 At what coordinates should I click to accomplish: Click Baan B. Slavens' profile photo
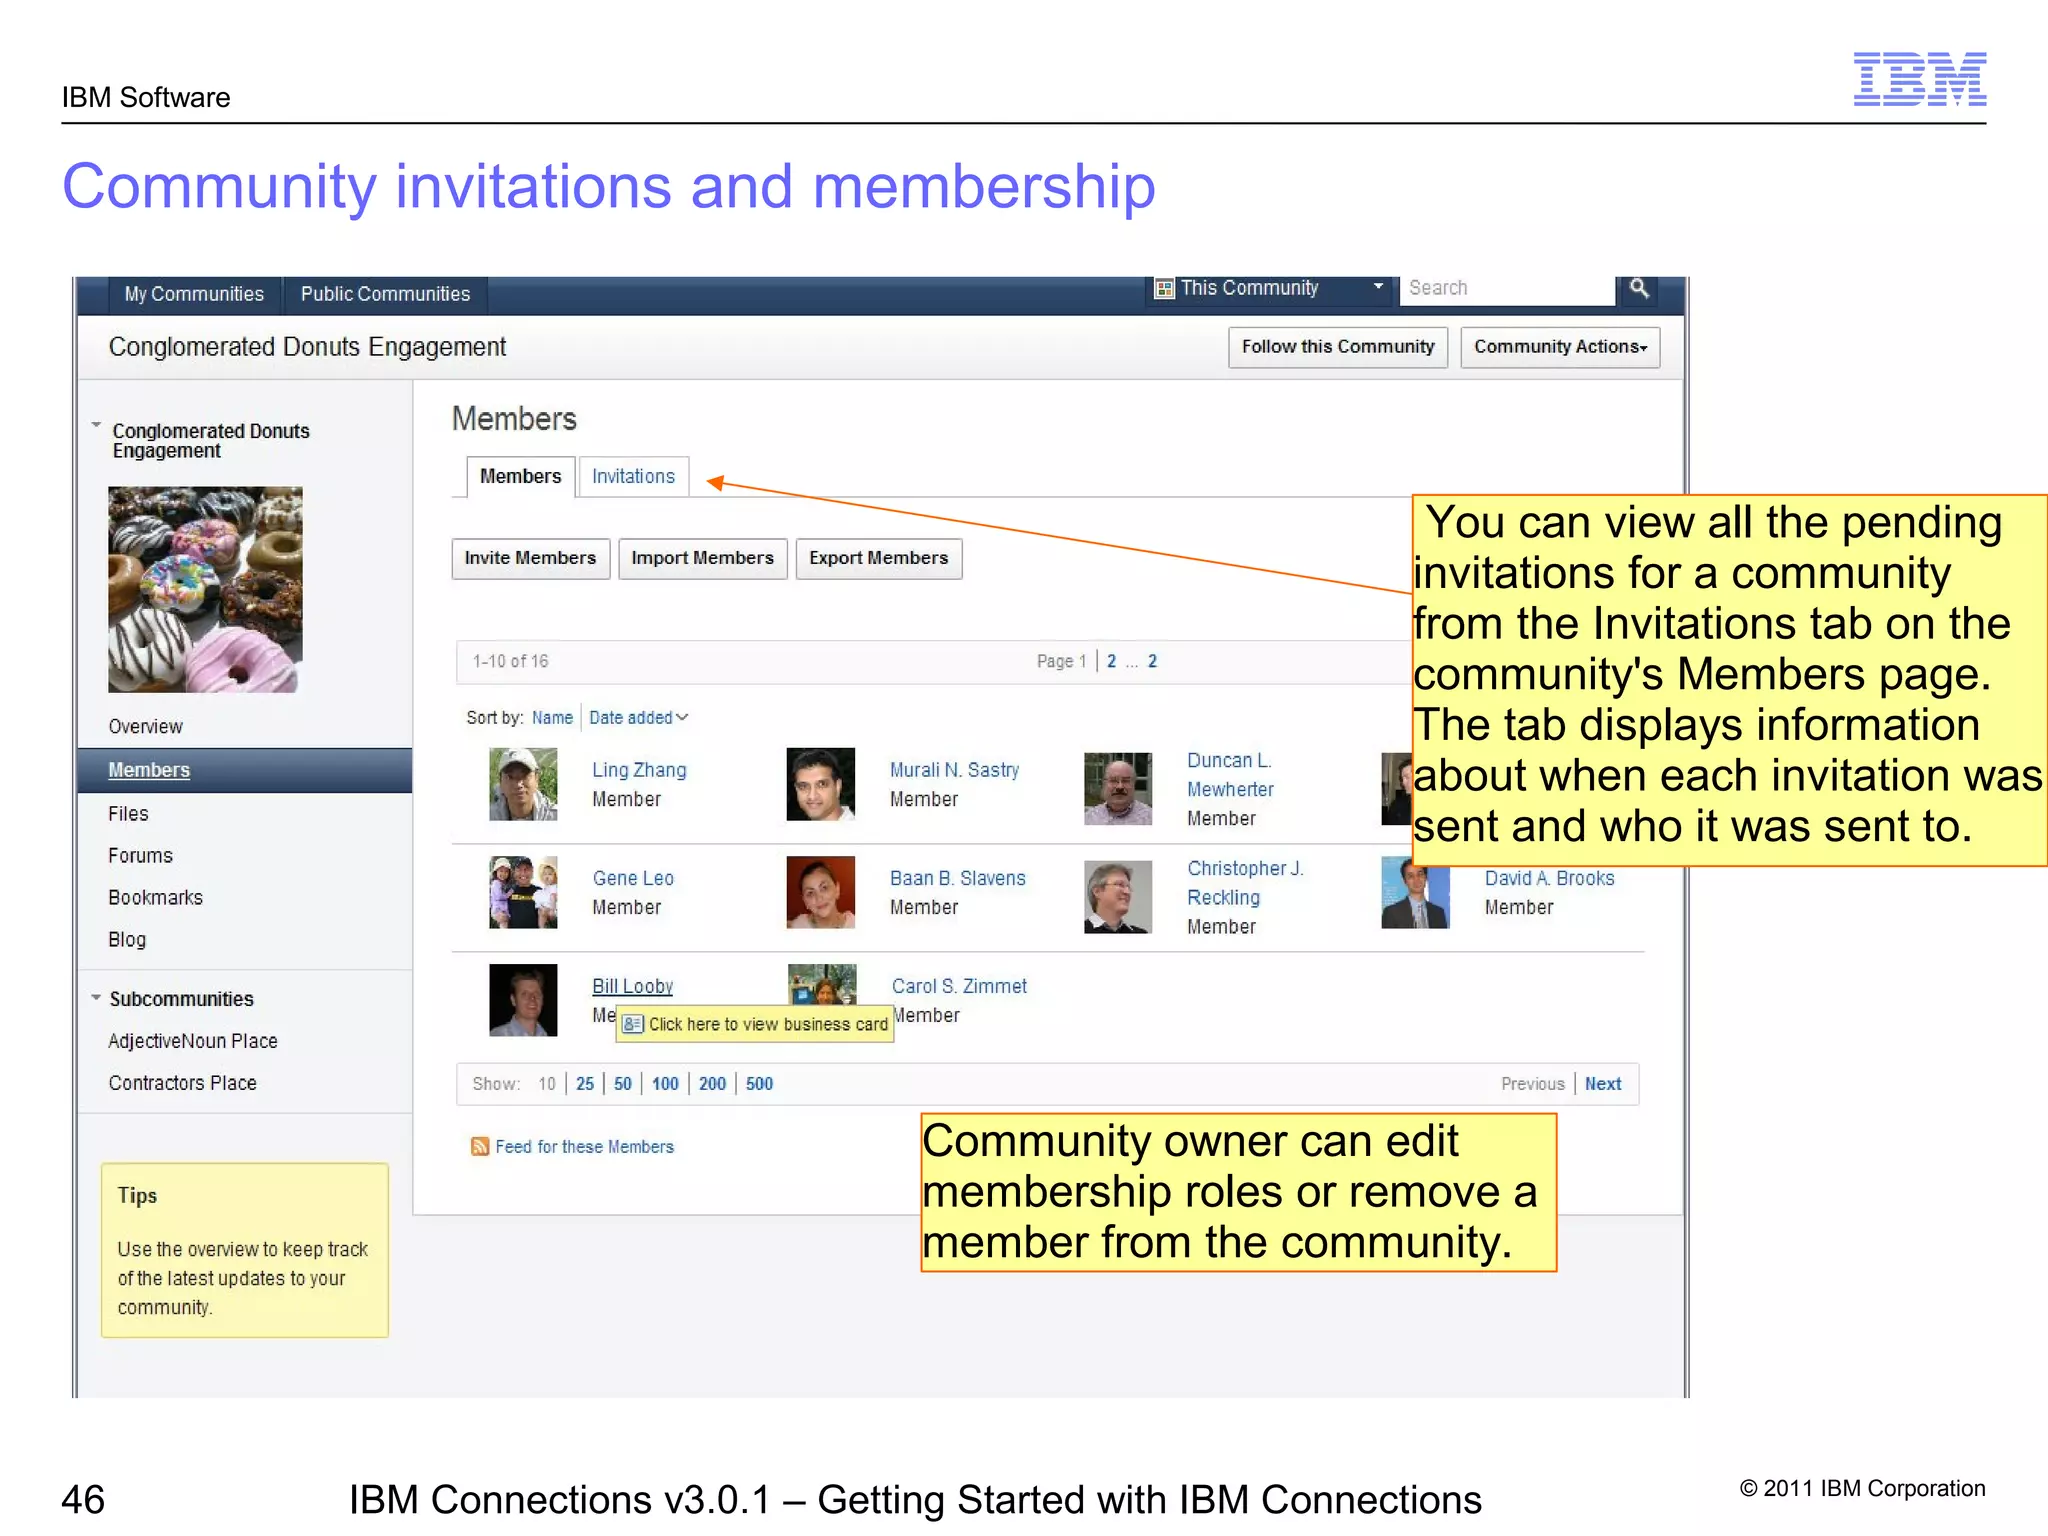pyautogui.click(x=821, y=892)
